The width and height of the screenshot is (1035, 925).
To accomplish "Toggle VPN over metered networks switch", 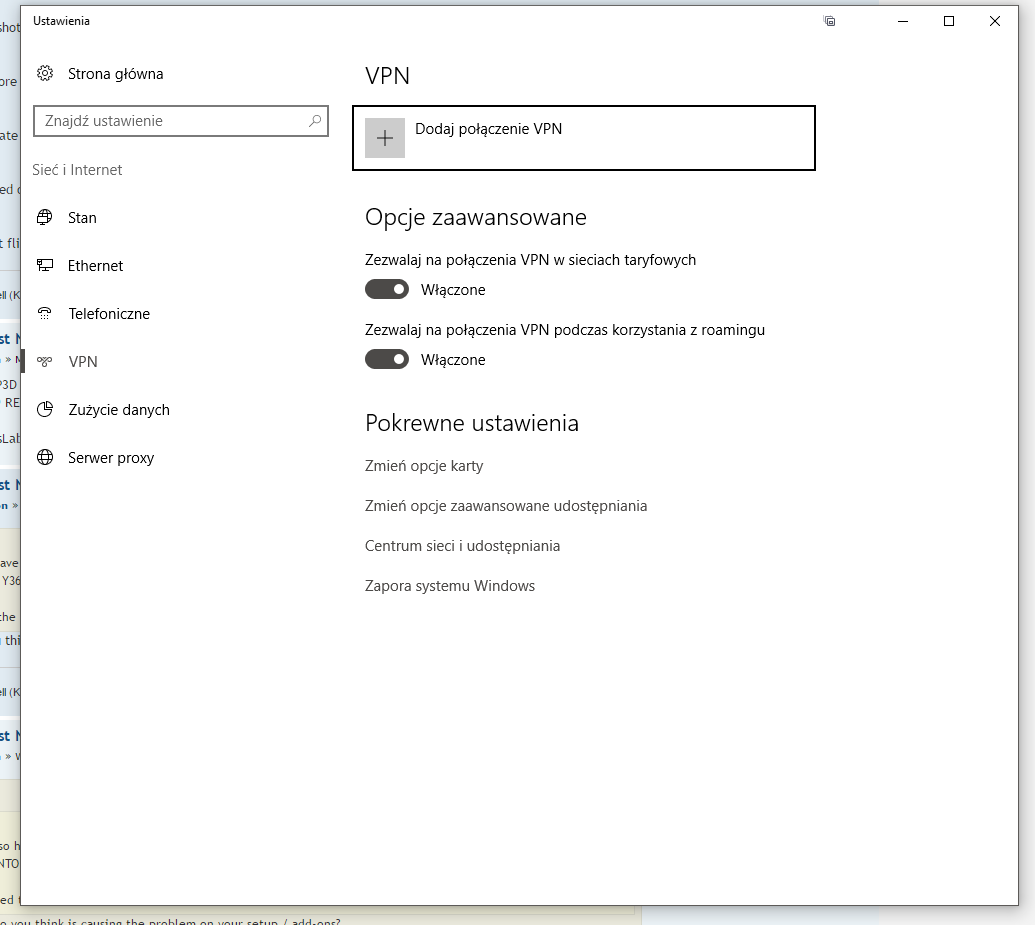I will 387,290.
